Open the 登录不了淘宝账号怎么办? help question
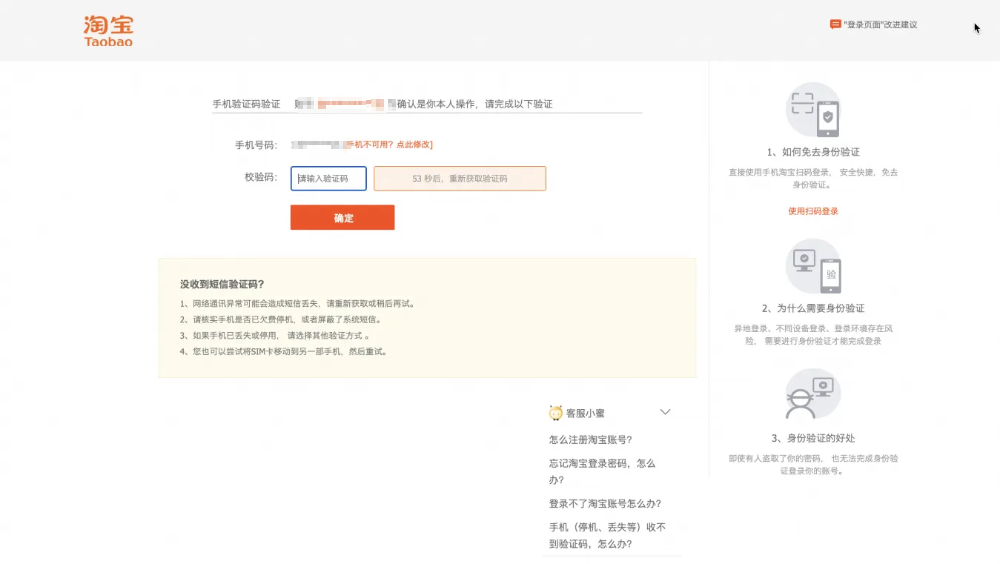Image resolution: width=1000 pixels, height=564 pixels. (604, 503)
